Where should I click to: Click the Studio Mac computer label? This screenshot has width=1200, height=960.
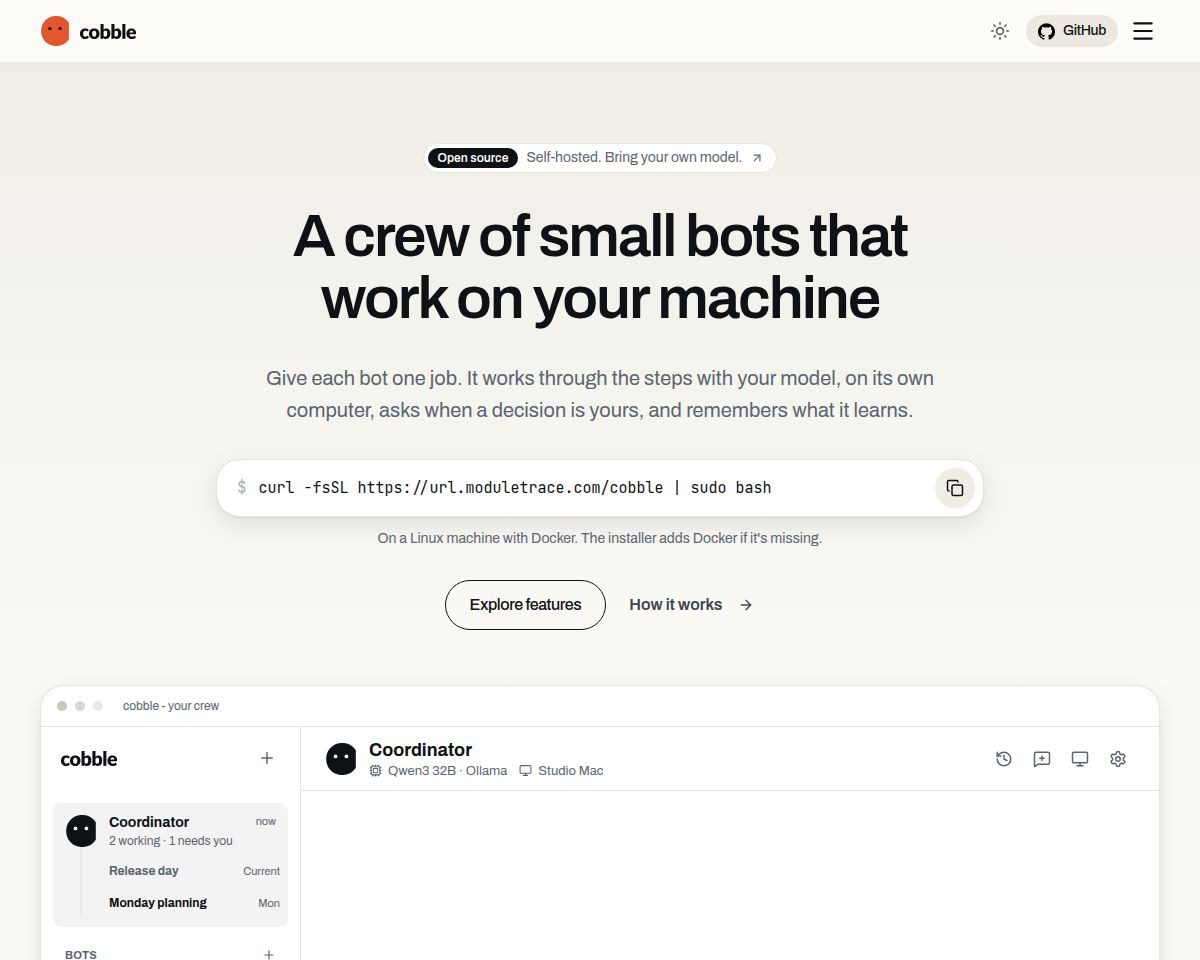point(561,771)
